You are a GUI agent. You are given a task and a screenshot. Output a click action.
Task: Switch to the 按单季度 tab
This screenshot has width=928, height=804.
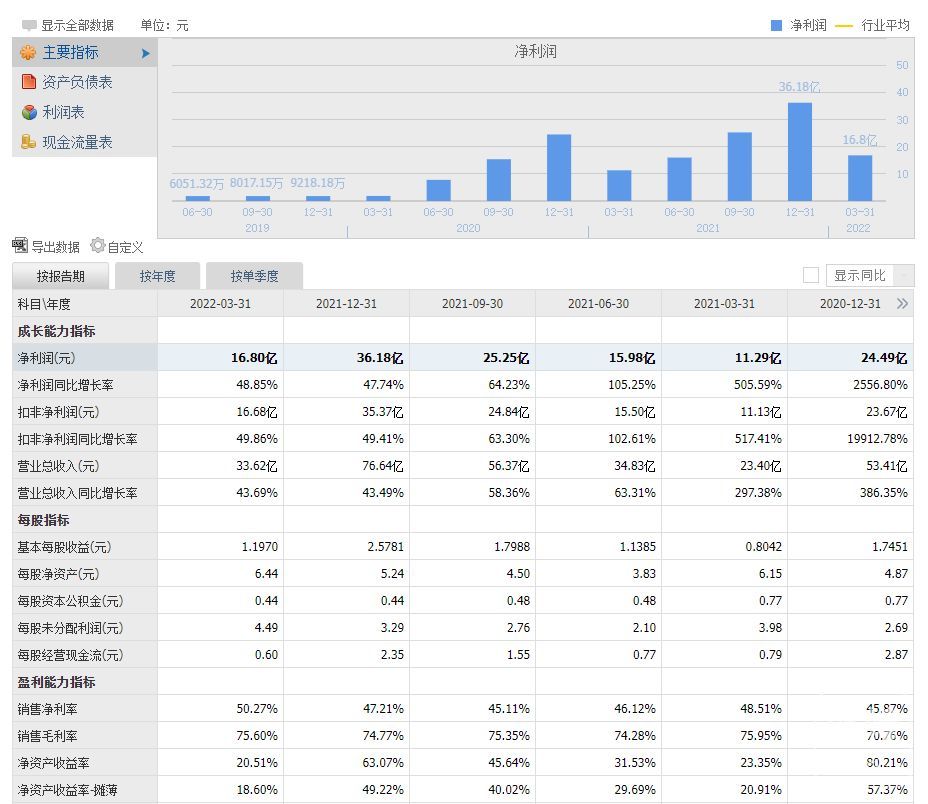tap(254, 276)
